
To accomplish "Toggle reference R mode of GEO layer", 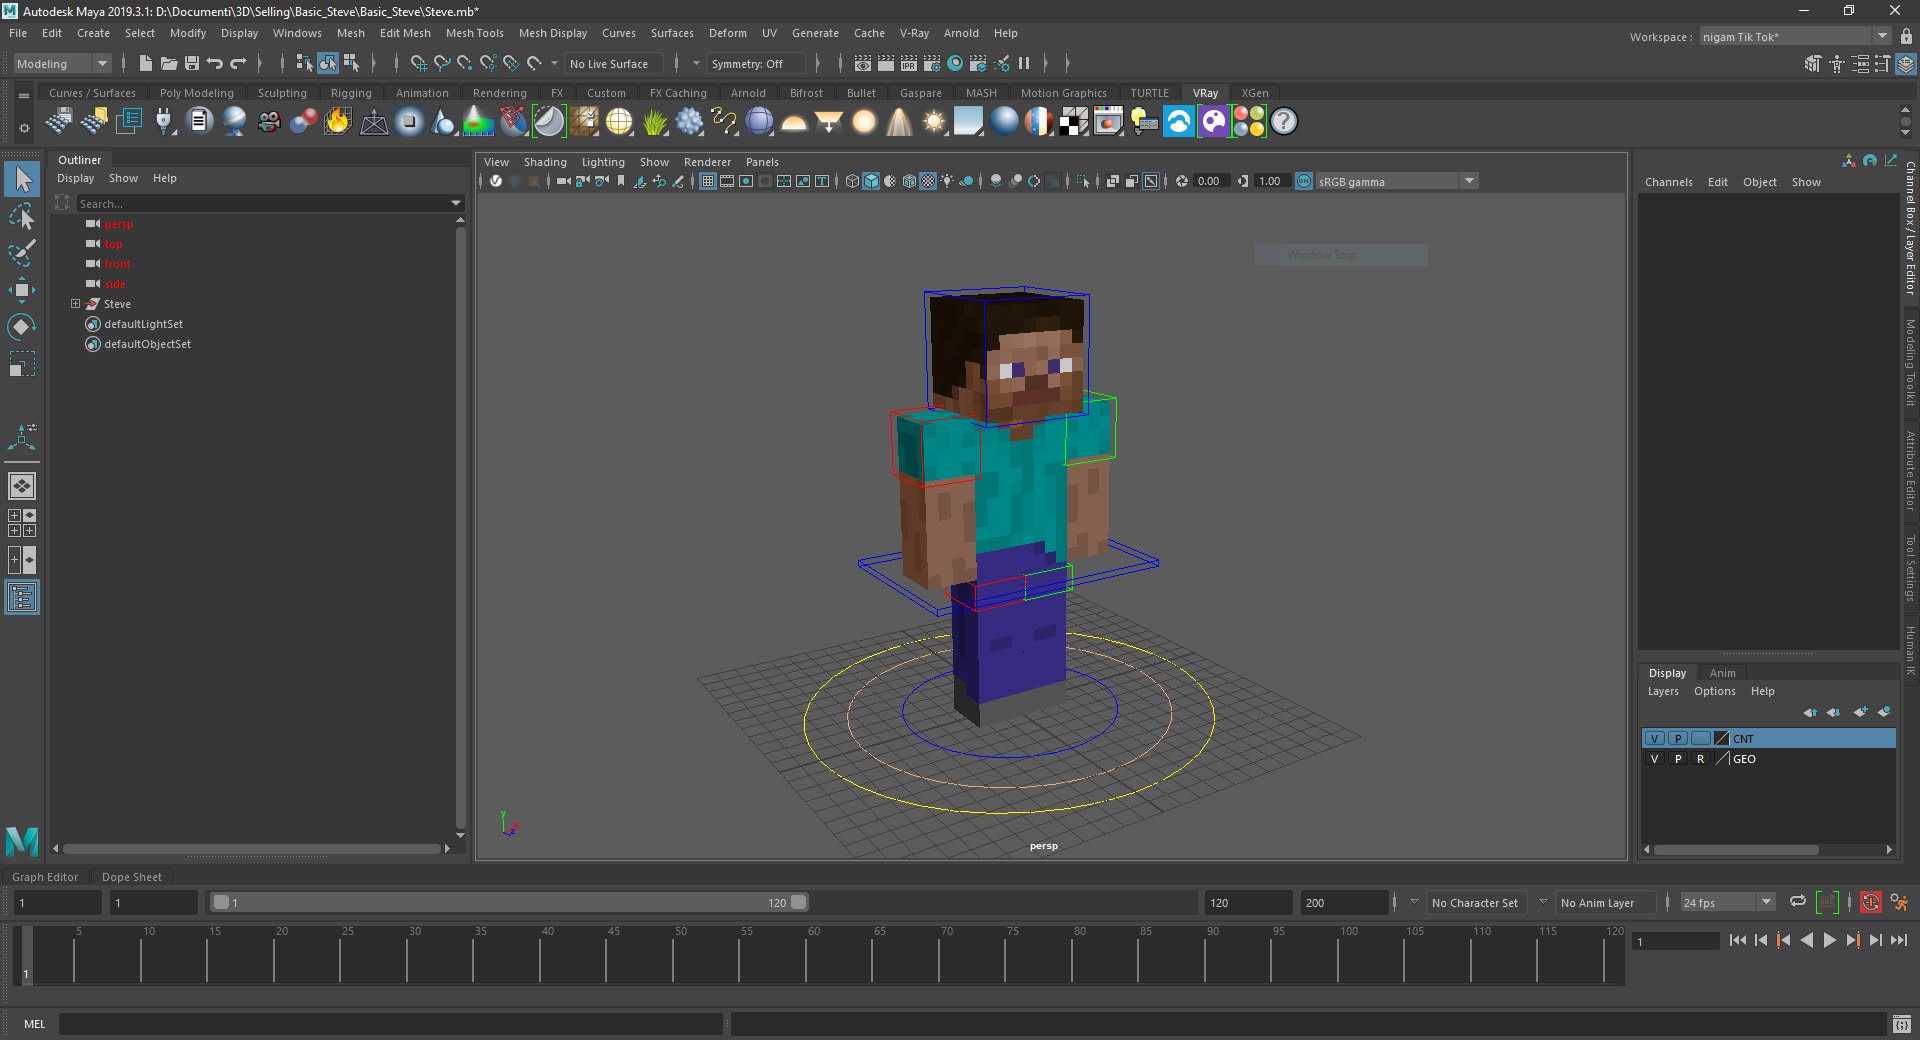I will (1700, 759).
